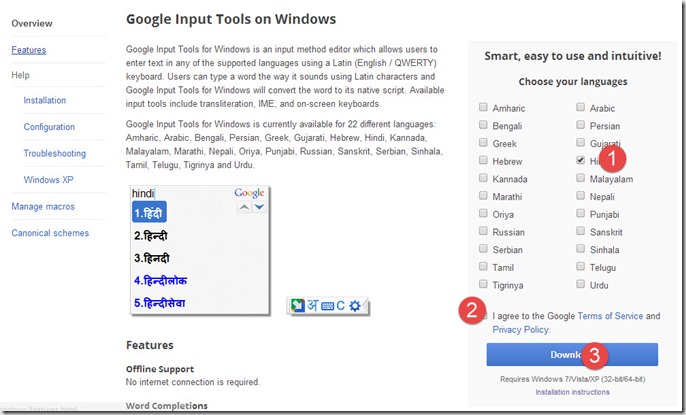The height and width of the screenshot is (415, 686).
Task: Tick the Gujarati language checkbox
Action: coord(580,143)
